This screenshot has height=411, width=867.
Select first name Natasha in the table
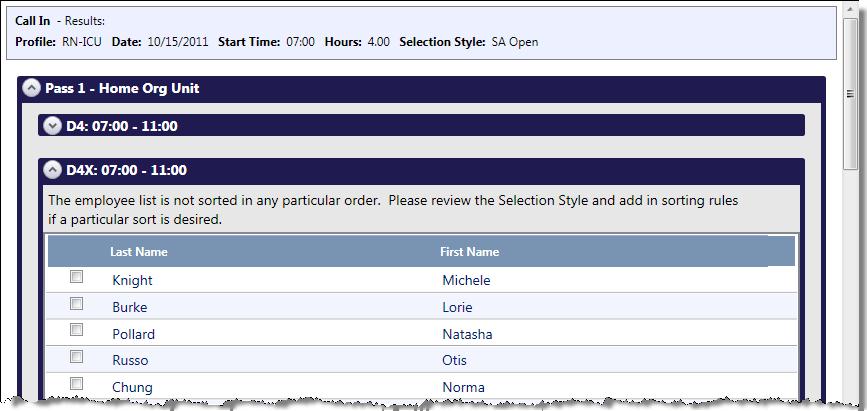467,334
